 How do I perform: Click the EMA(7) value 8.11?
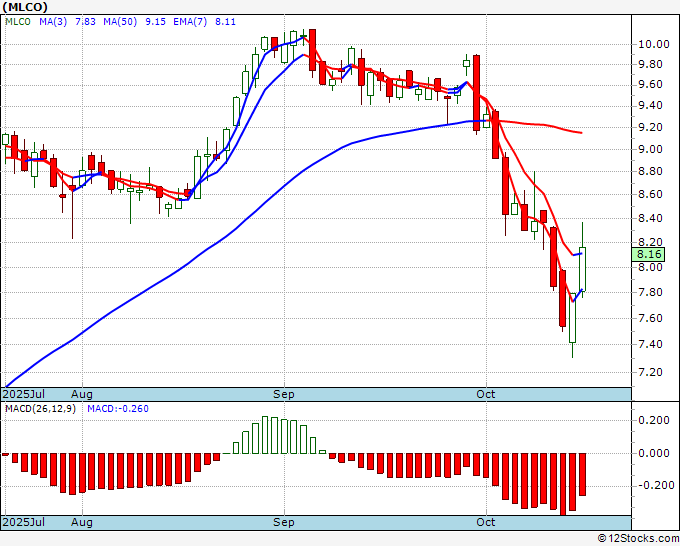[226, 22]
